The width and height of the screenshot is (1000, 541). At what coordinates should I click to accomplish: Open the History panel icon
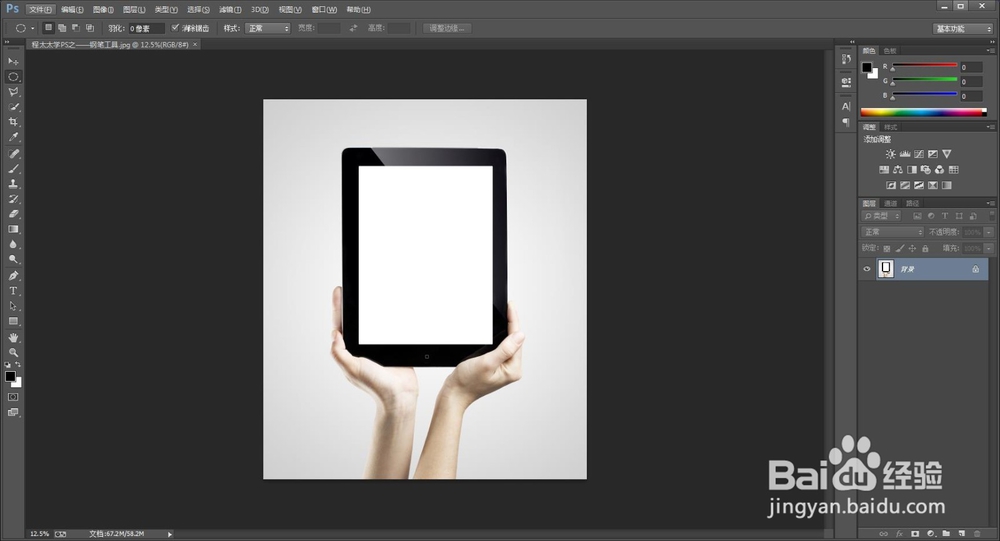pyautogui.click(x=846, y=59)
